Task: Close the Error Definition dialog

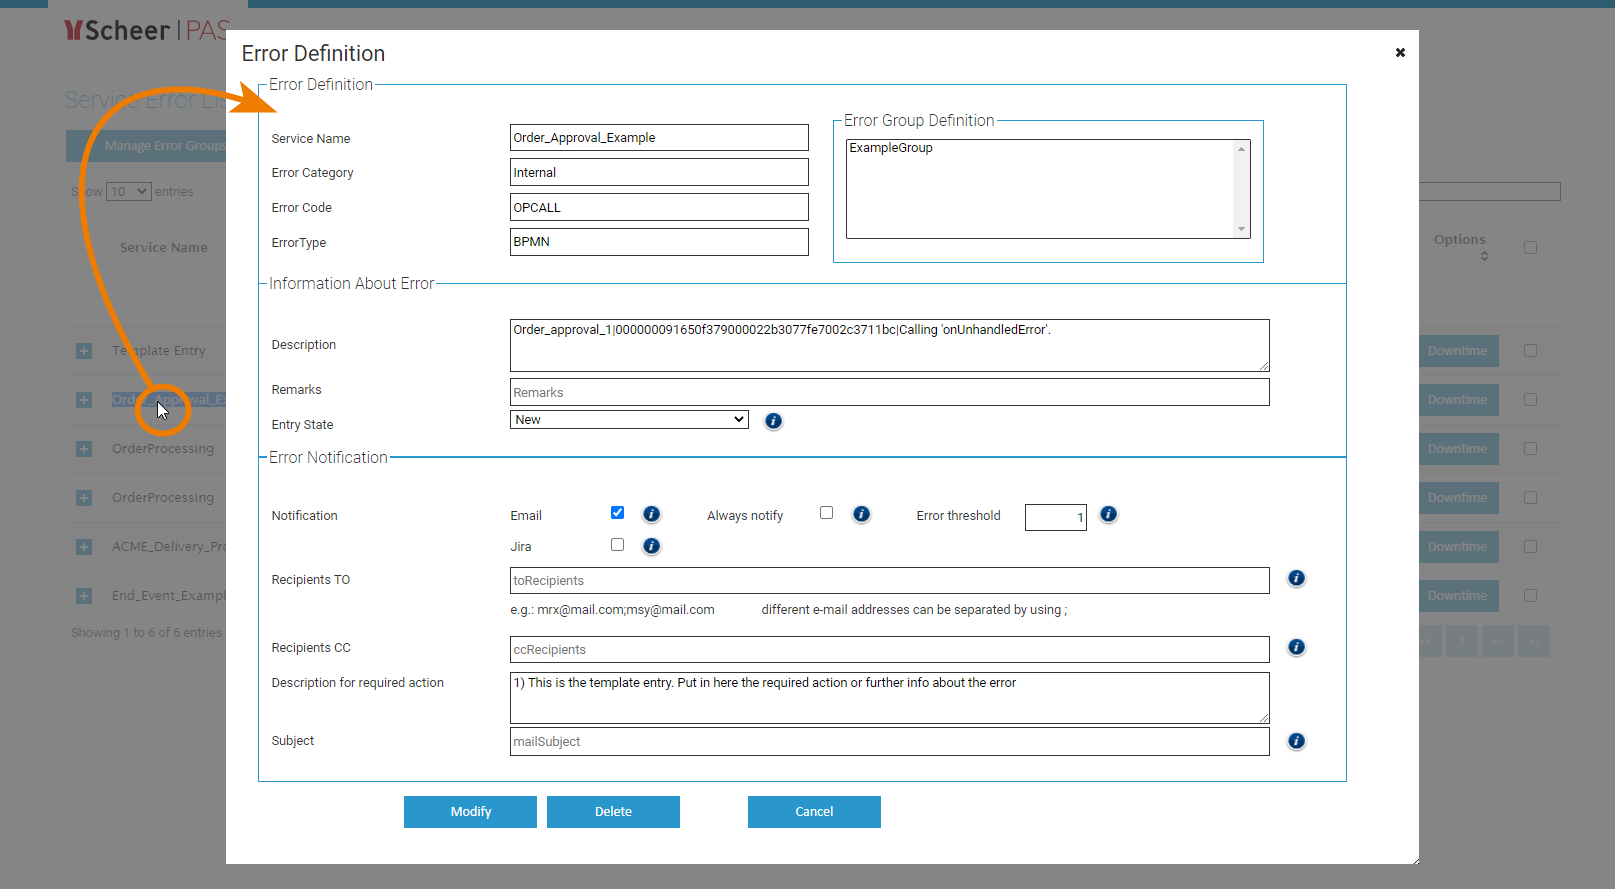Action: (1400, 53)
